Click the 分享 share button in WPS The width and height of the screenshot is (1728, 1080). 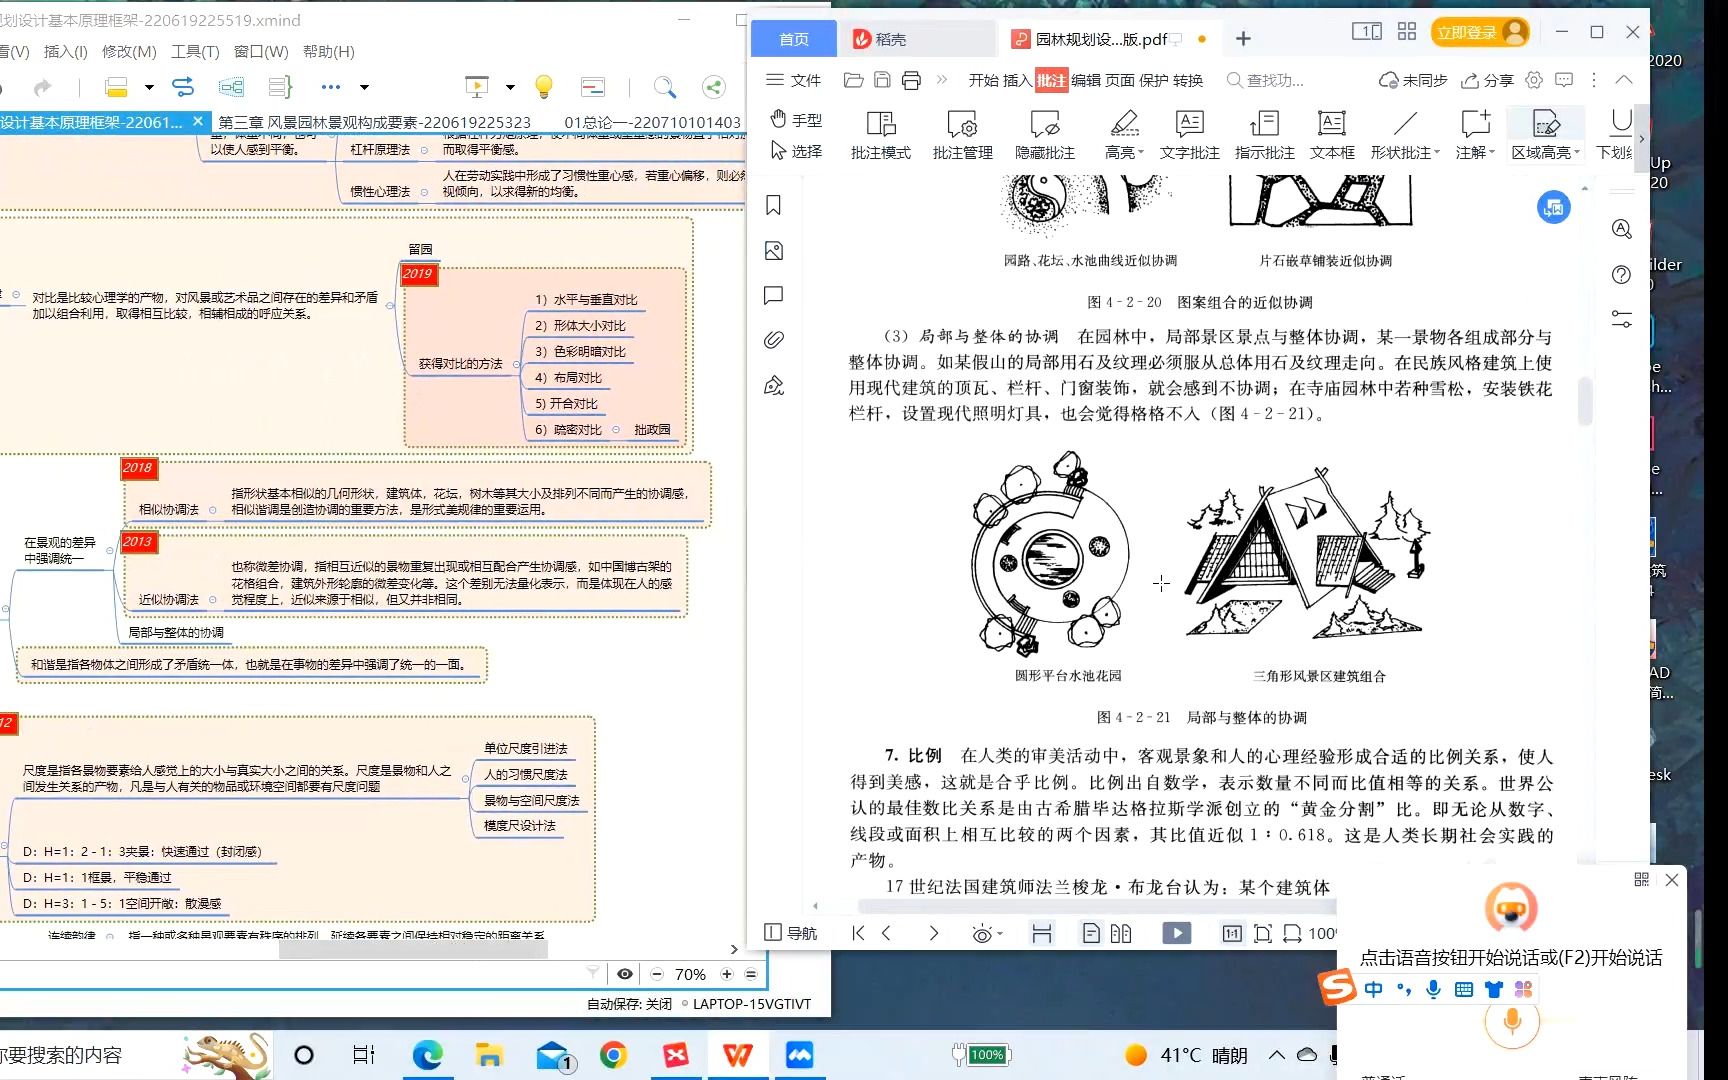[1487, 80]
